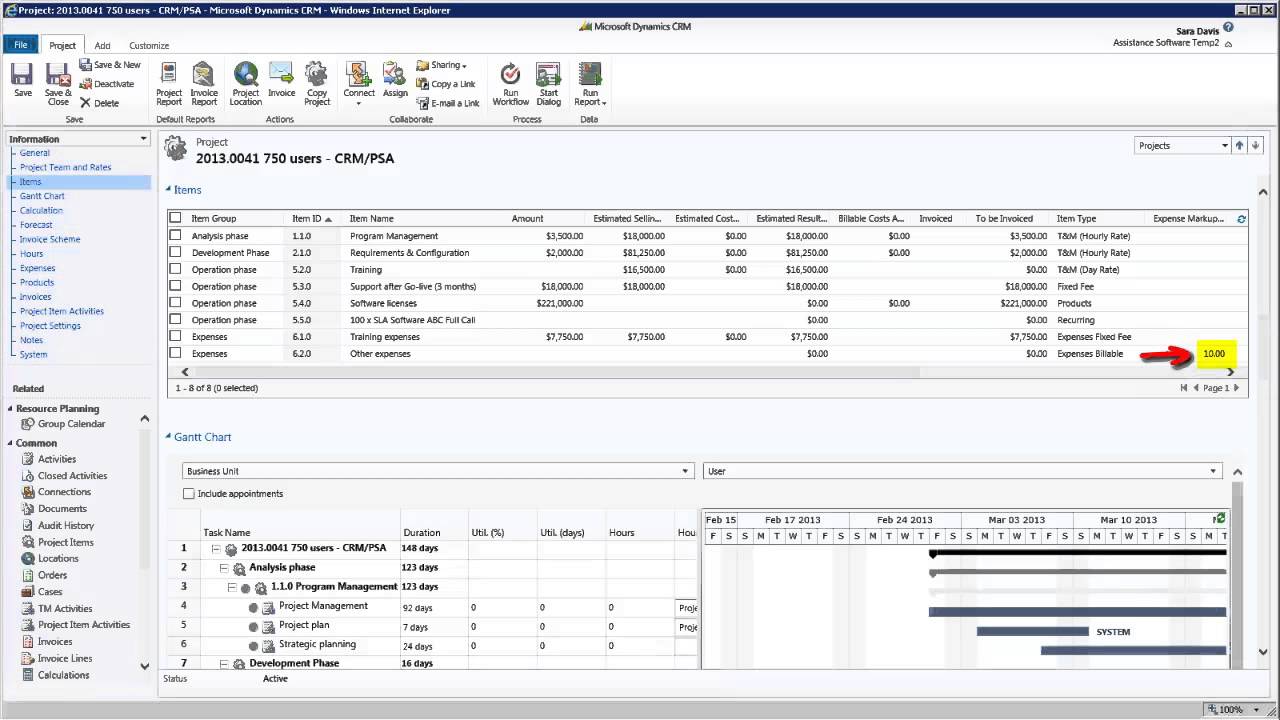
Task: Open the Project Report
Action: (169, 84)
